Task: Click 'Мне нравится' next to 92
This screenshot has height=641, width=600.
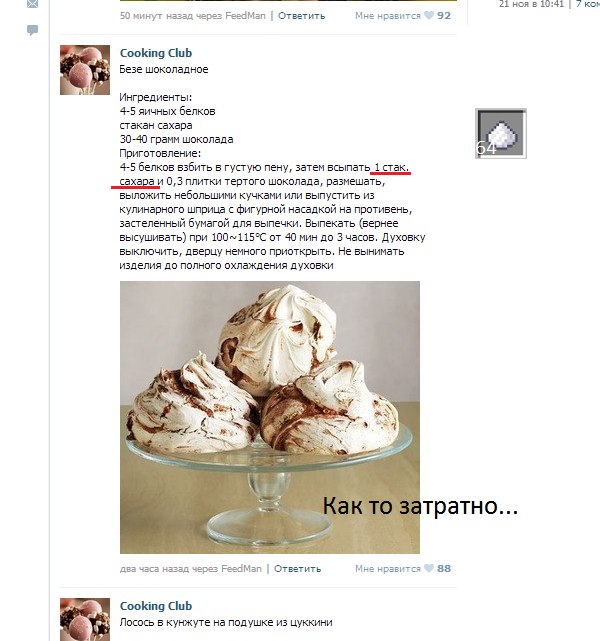Action: (x=387, y=16)
